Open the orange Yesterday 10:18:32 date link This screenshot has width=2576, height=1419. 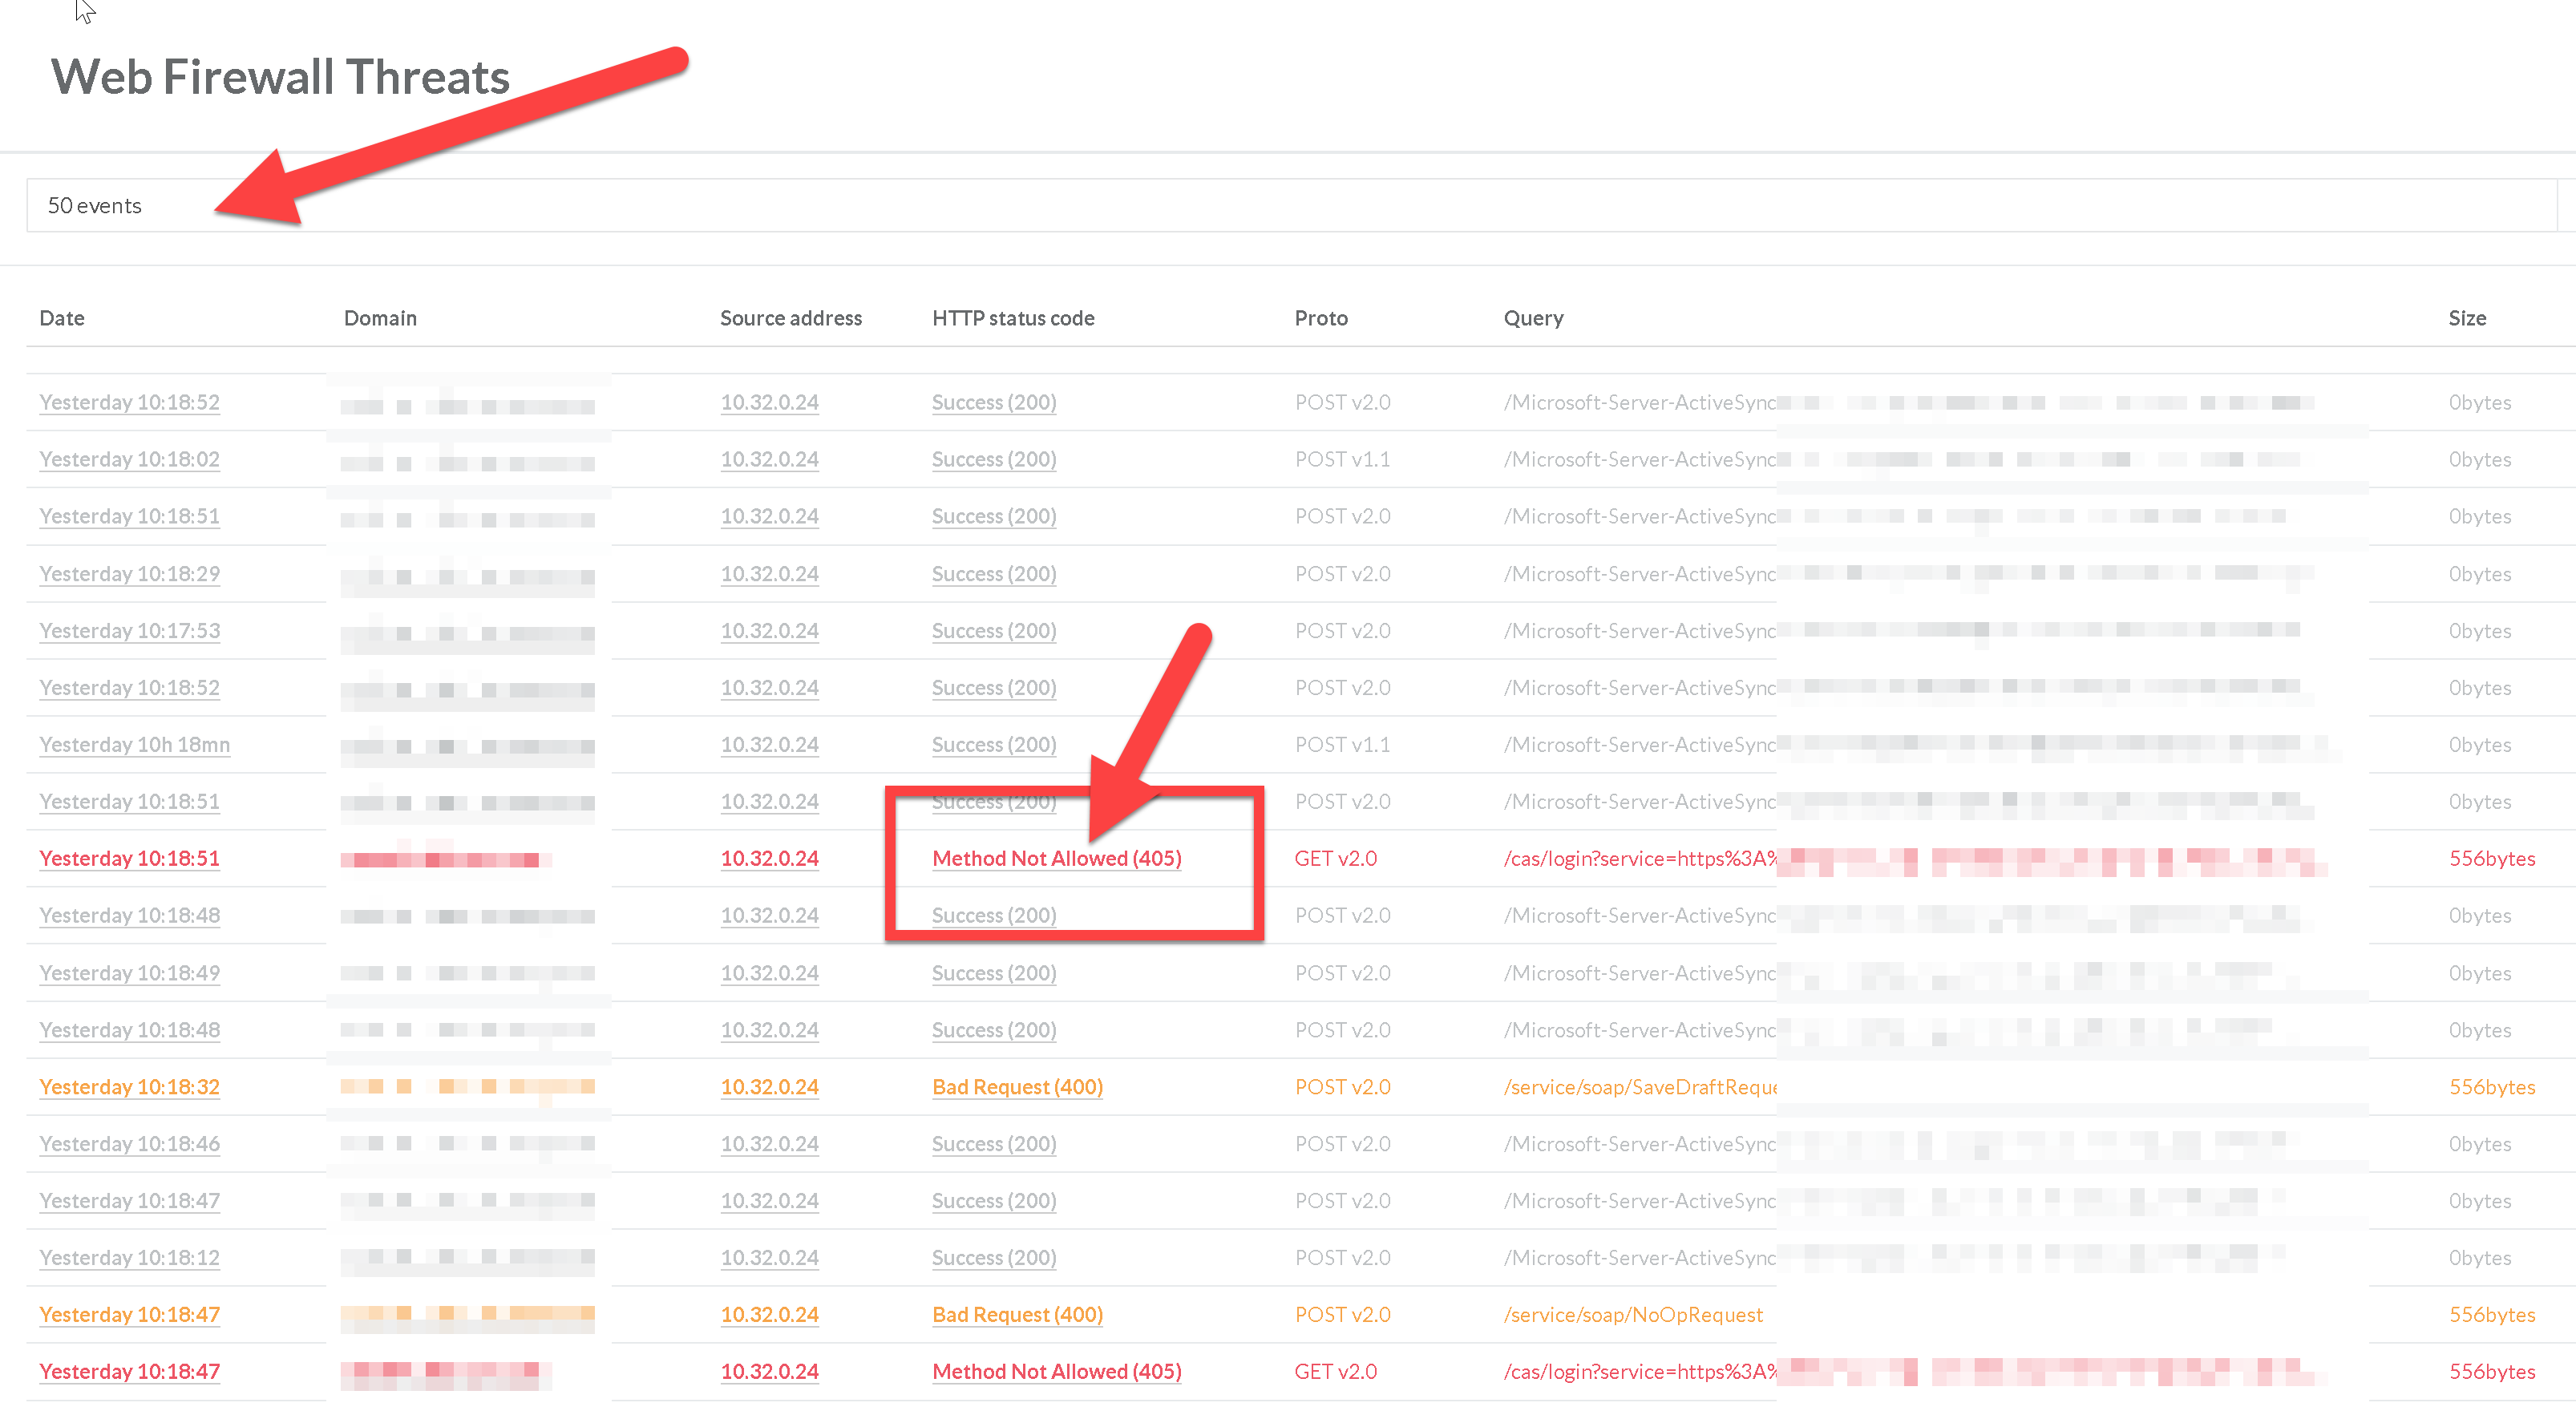pyautogui.click(x=129, y=1087)
